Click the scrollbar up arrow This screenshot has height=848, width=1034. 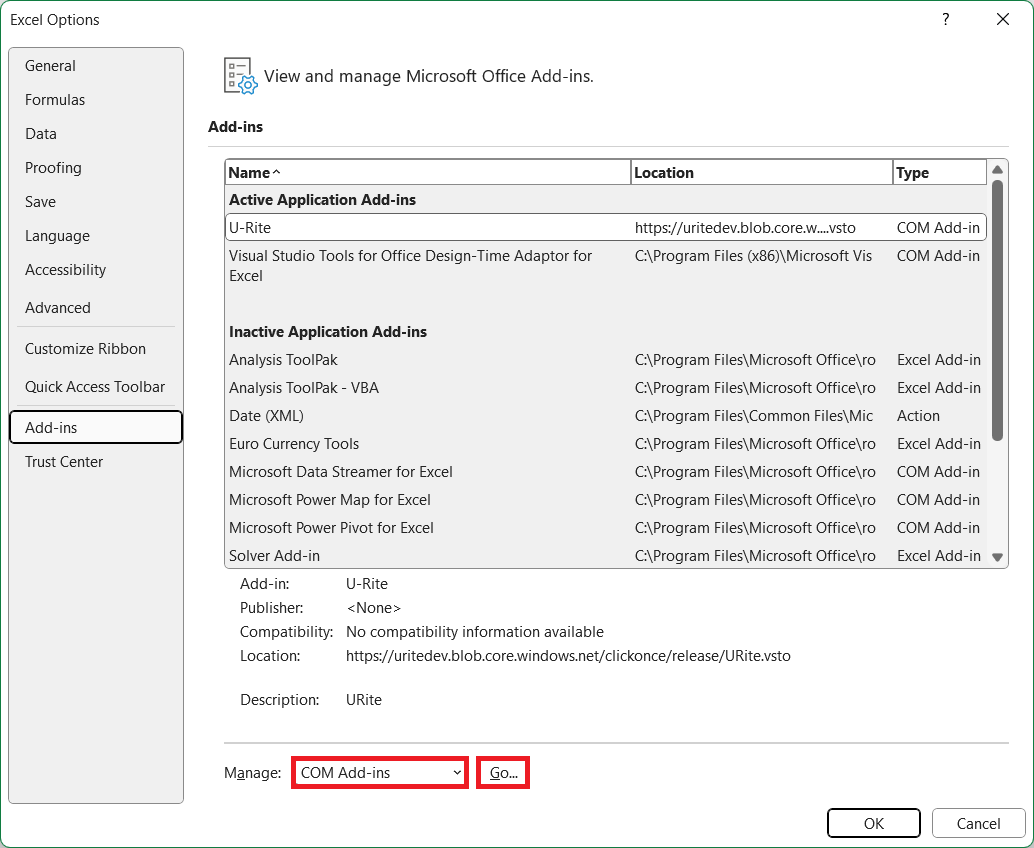pyautogui.click(x=997, y=170)
